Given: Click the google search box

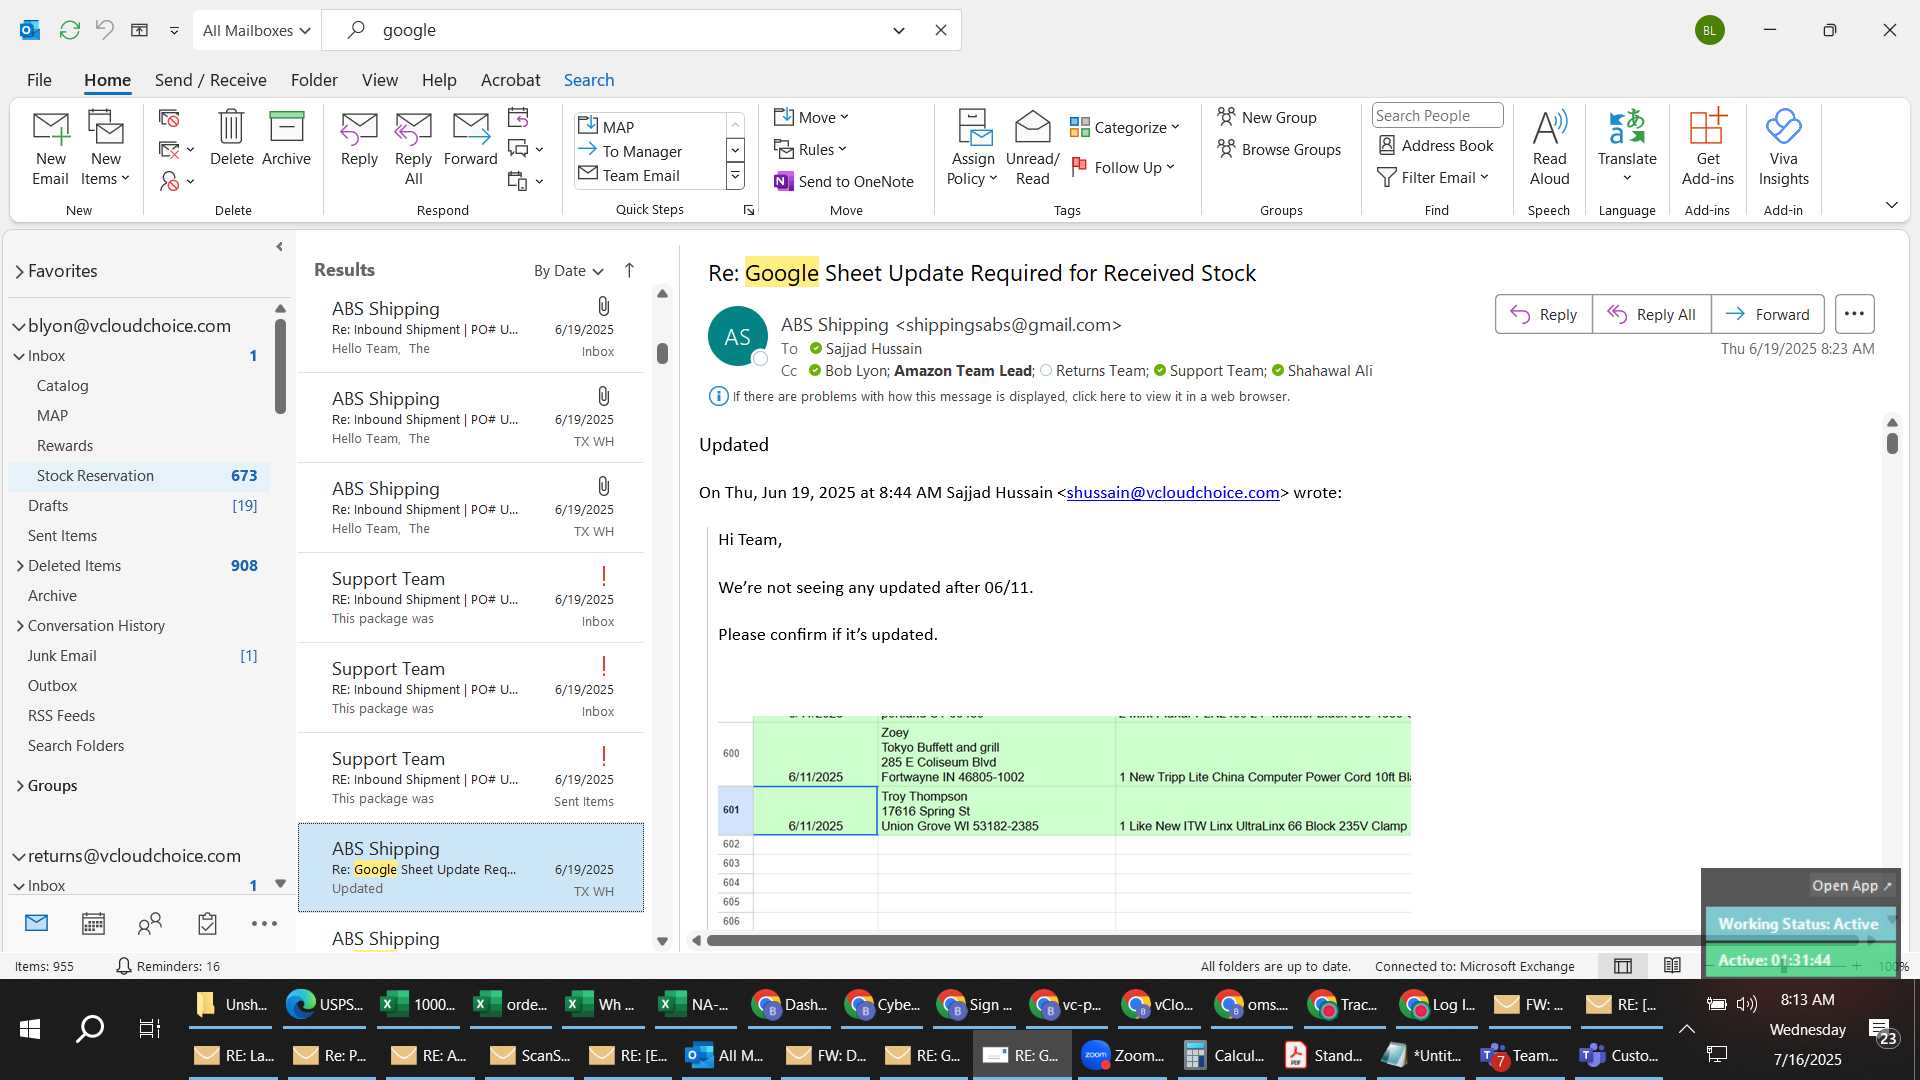Looking at the screenshot, I should [x=630, y=30].
